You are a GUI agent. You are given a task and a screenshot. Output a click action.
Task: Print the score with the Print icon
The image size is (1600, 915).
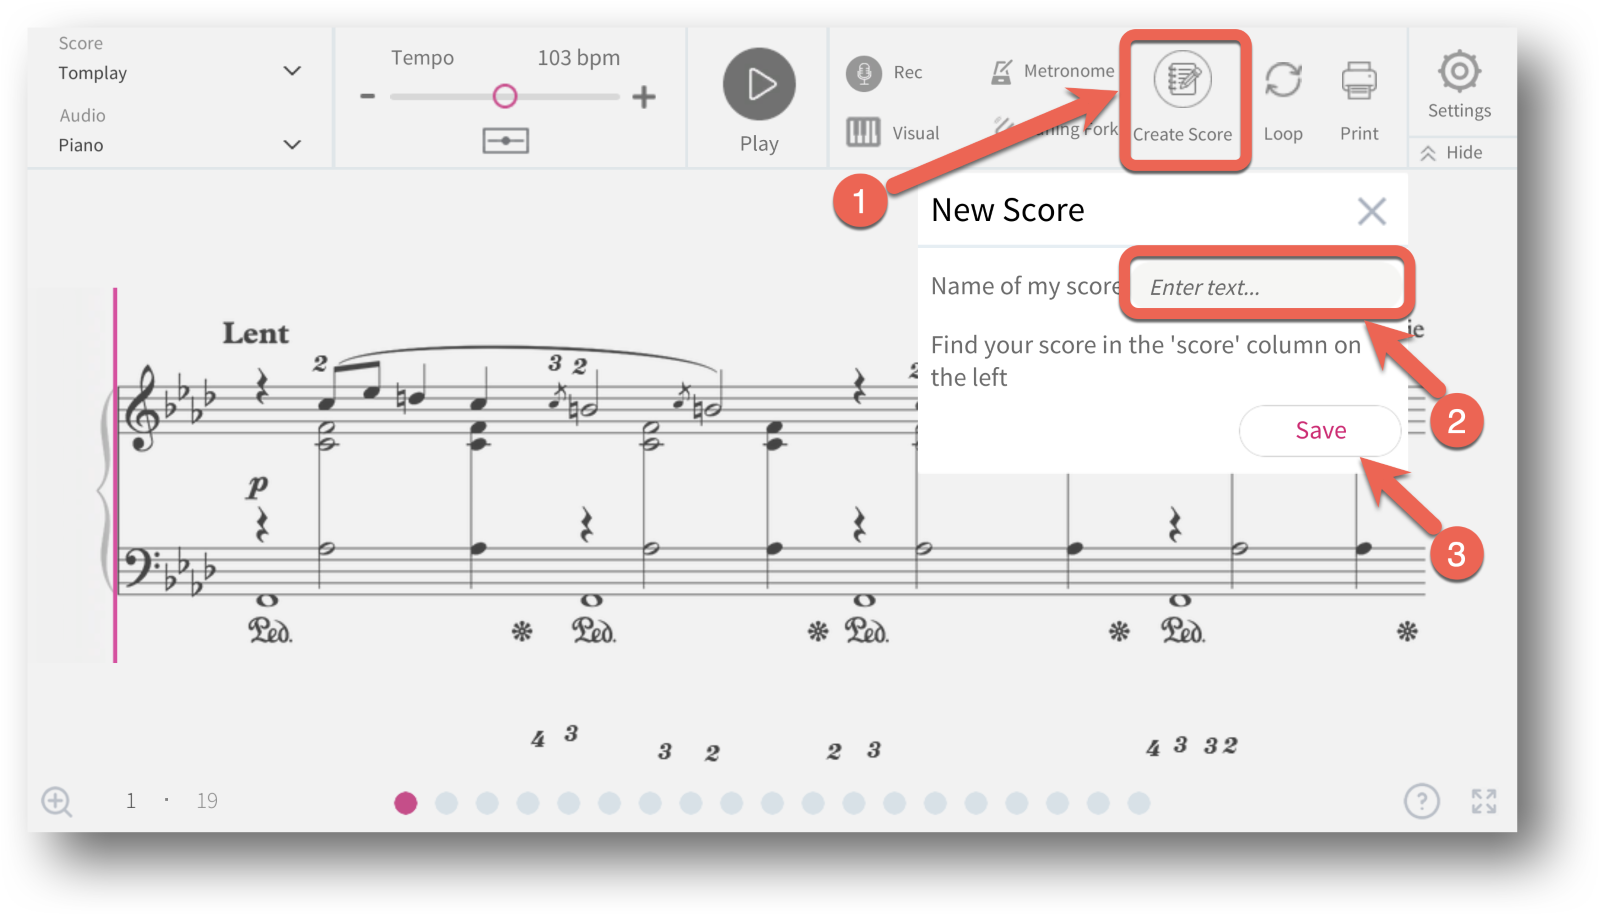click(1359, 81)
